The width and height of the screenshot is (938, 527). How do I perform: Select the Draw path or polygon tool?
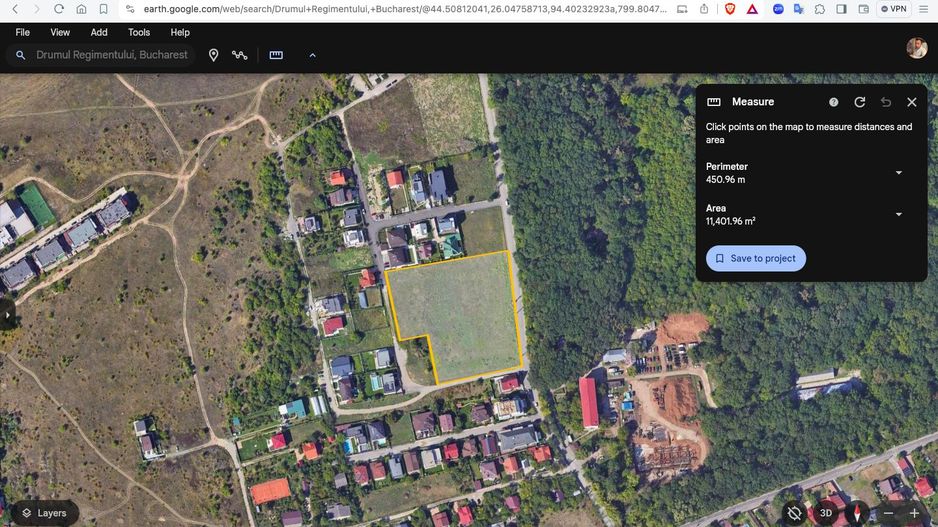coord(240,55)
